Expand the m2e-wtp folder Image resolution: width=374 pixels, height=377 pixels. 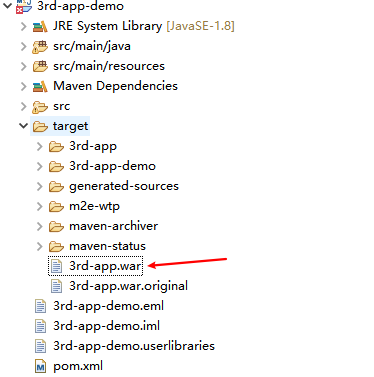click(40, 206)
